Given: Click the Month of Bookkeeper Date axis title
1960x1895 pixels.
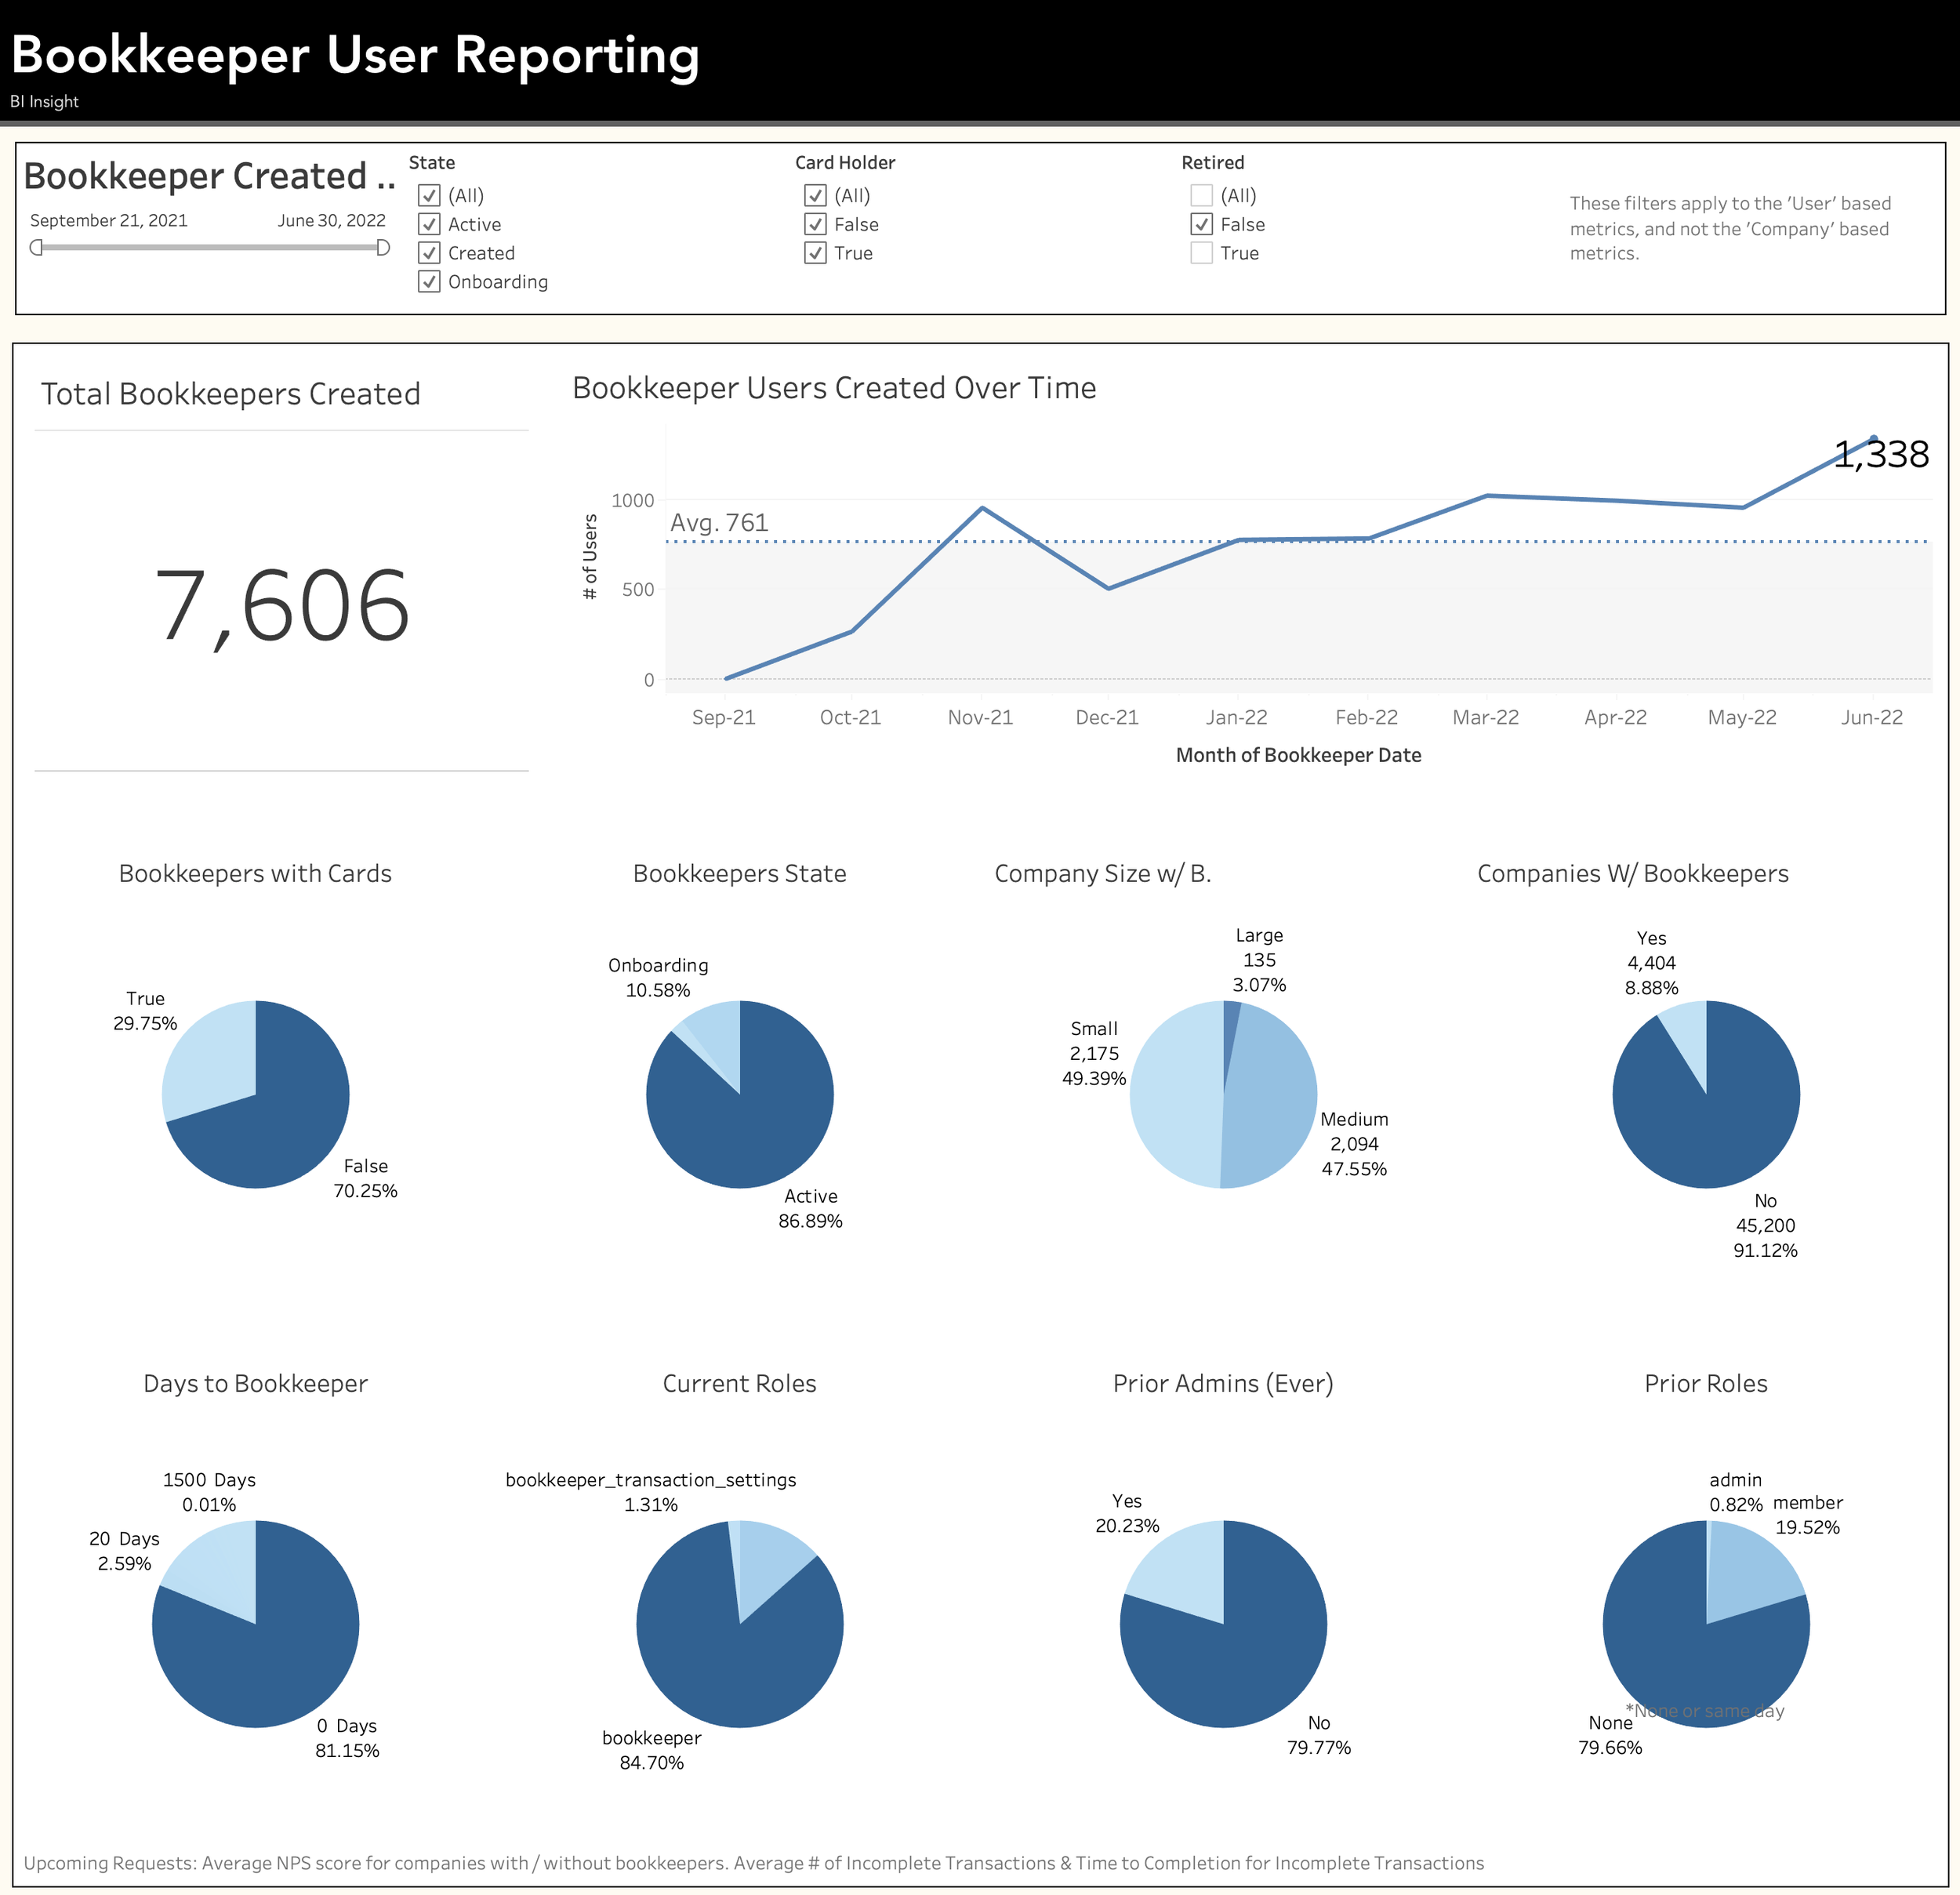Looking at the screenshot, I should click(1298, 755).
